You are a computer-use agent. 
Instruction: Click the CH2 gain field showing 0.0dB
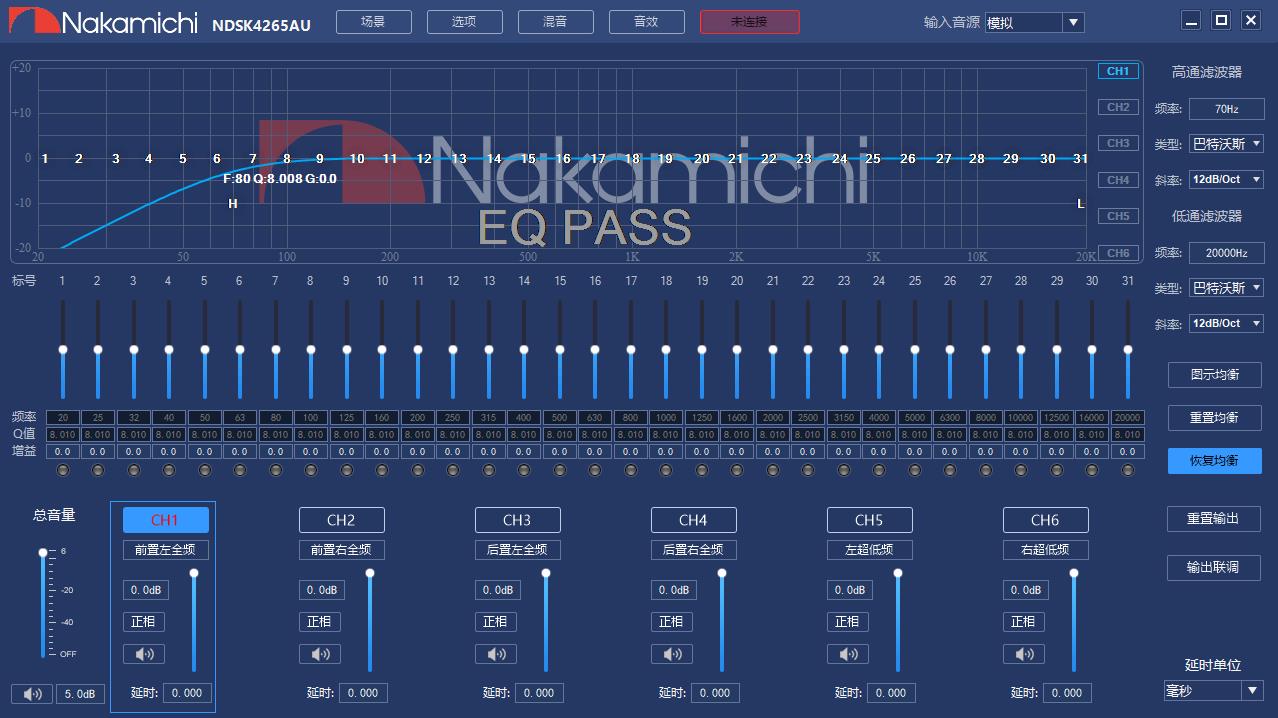[x=322, y=590]
